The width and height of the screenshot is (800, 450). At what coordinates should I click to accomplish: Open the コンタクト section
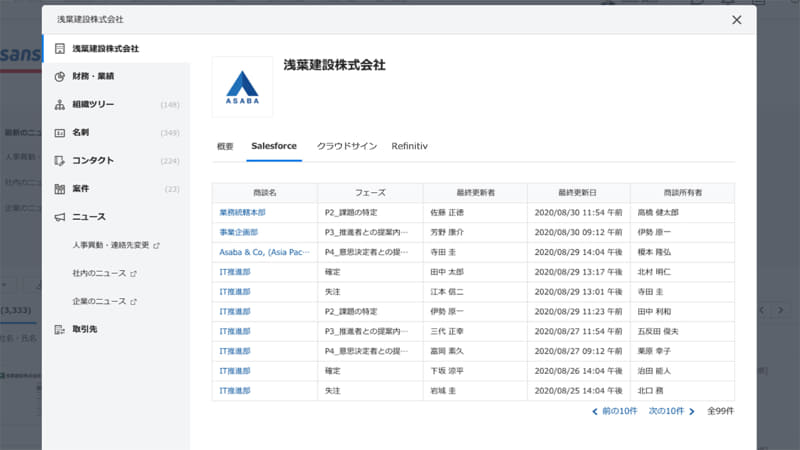116,161
